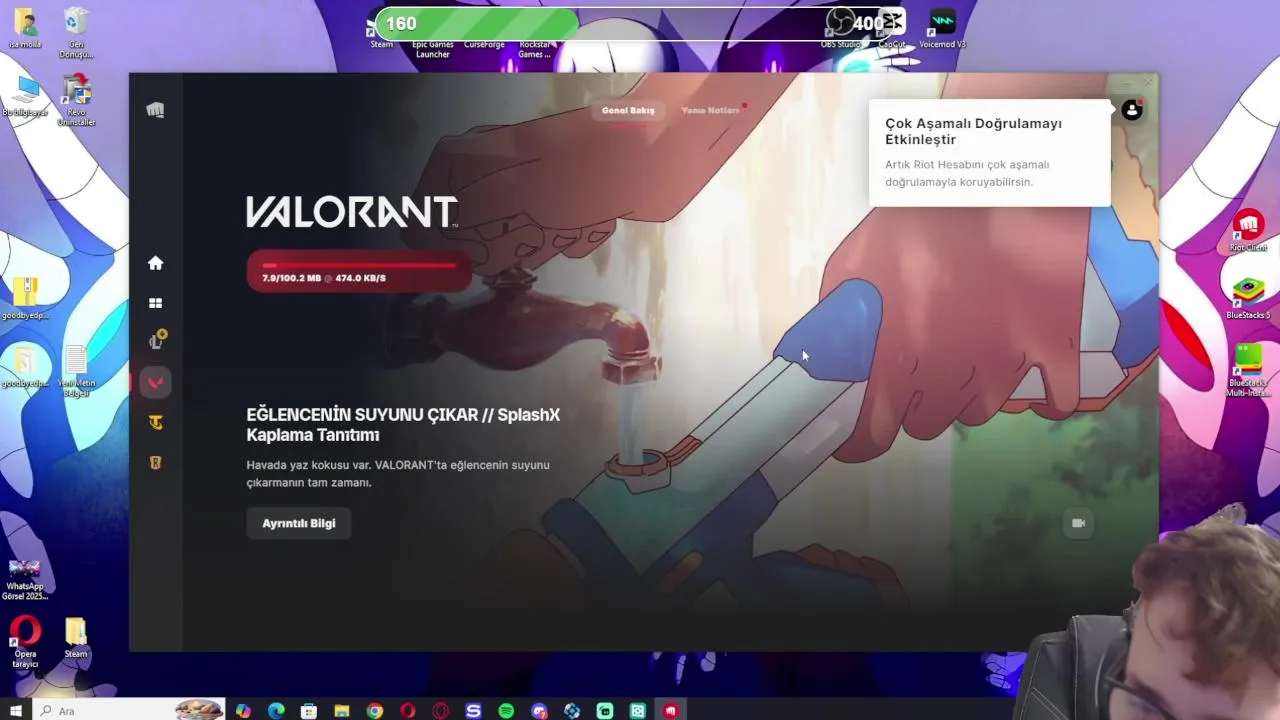Click the Valorant download progress bar
Viewport: 1280px width, 720px height.
pyautogui.click(x=359, y=273)
